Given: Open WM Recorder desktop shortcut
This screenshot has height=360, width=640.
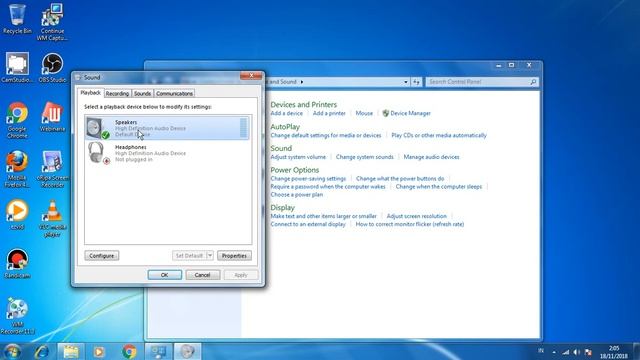Looking at the screenshot, I should pos(17,316).
